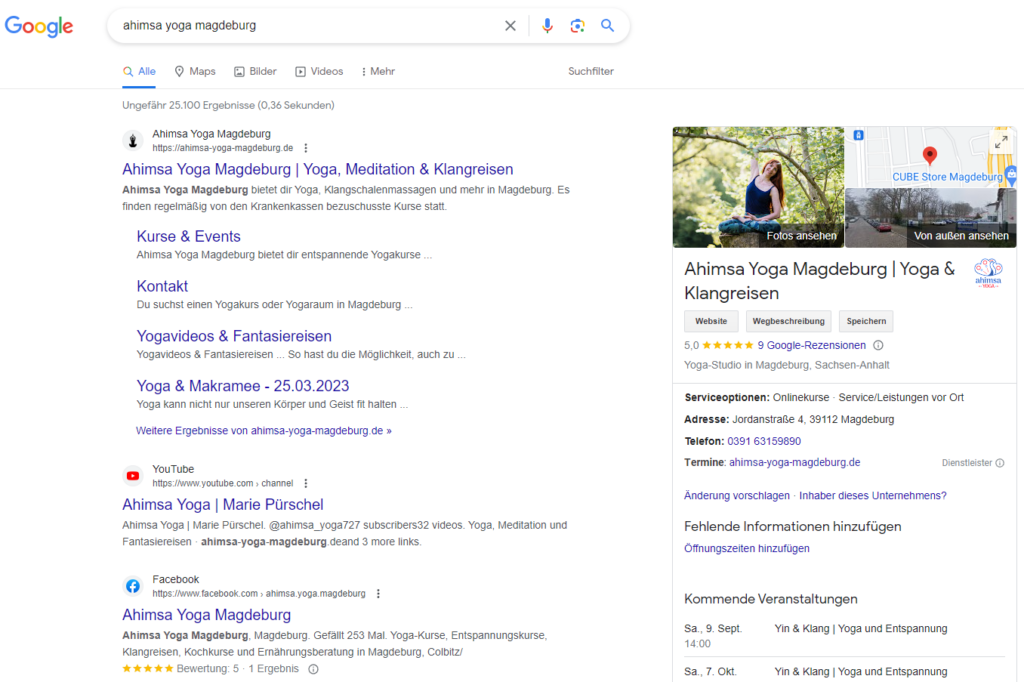Start voice search with microphone icon

coord(547,25)
